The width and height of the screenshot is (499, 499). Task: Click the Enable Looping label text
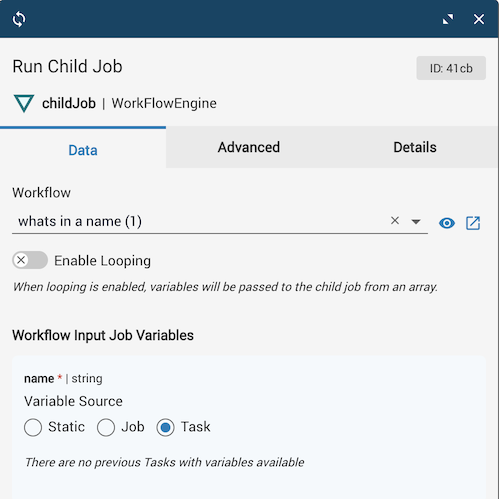point(103,261)
